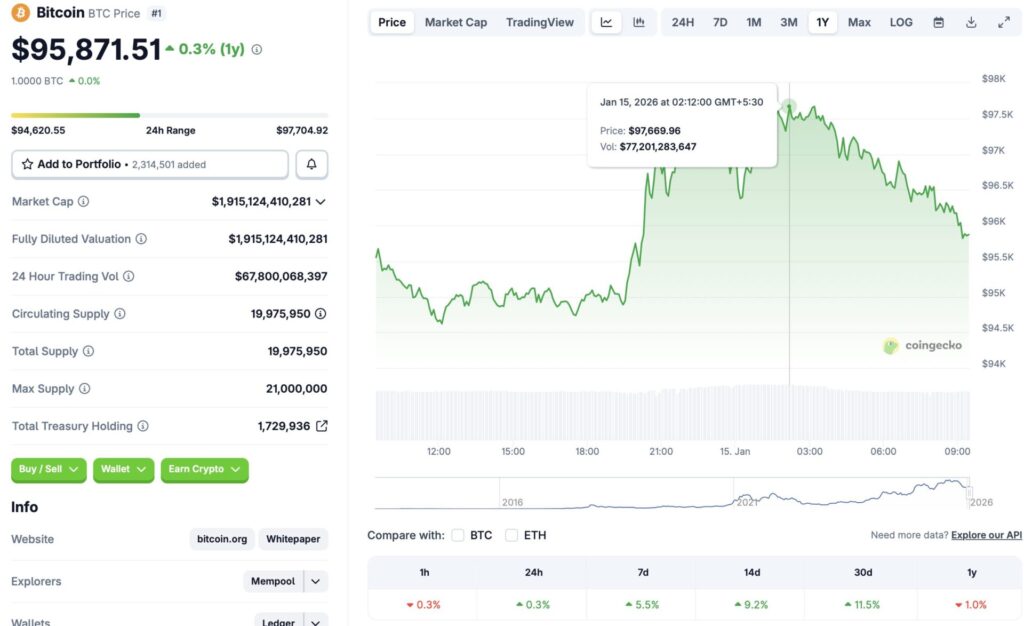Open the Explorers dropdown next to Mempool
1024x626 pixels.
pos(313,581)
